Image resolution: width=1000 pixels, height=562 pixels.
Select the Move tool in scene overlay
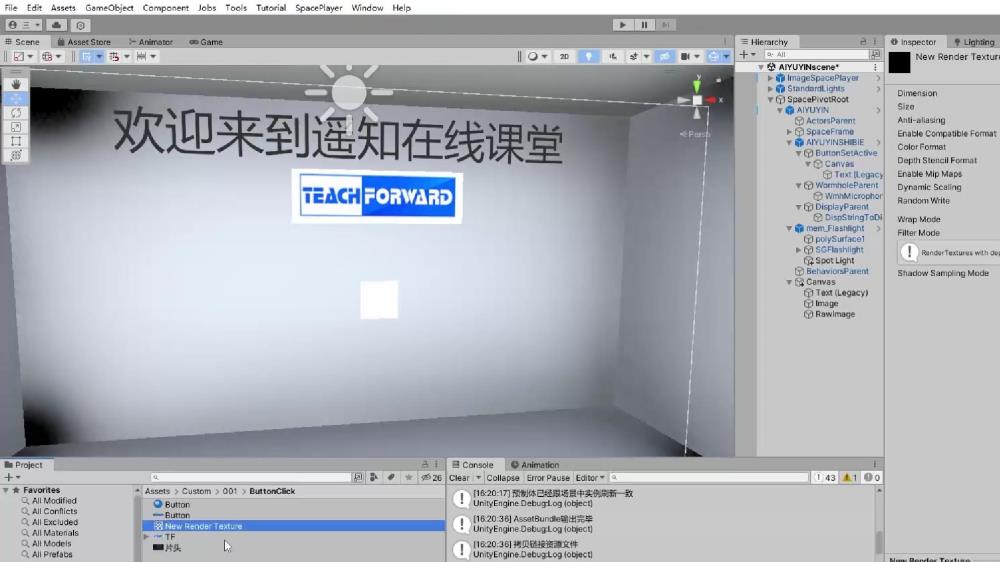(16, 98)
